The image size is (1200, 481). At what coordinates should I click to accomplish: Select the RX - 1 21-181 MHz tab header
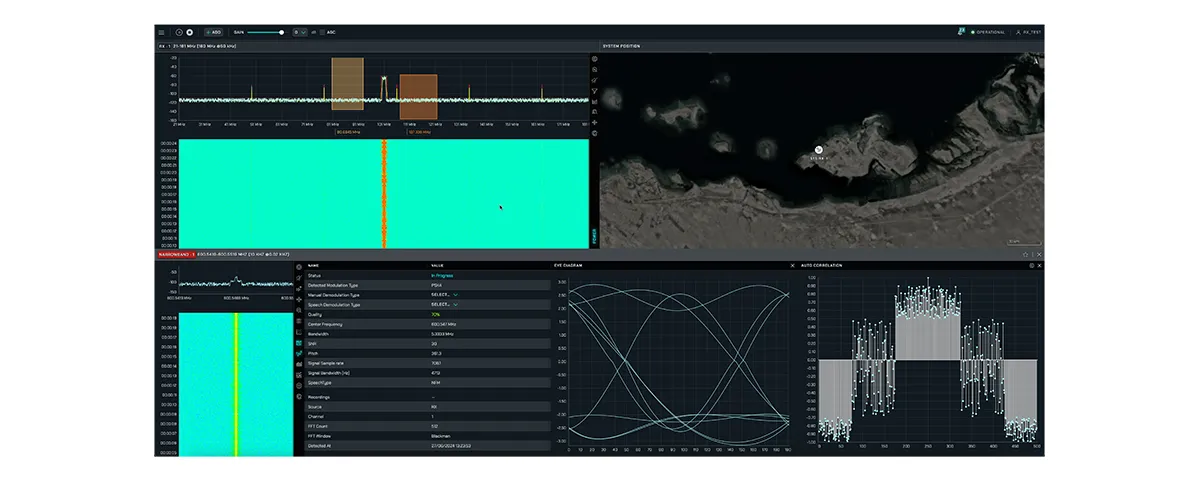[198, 46]
